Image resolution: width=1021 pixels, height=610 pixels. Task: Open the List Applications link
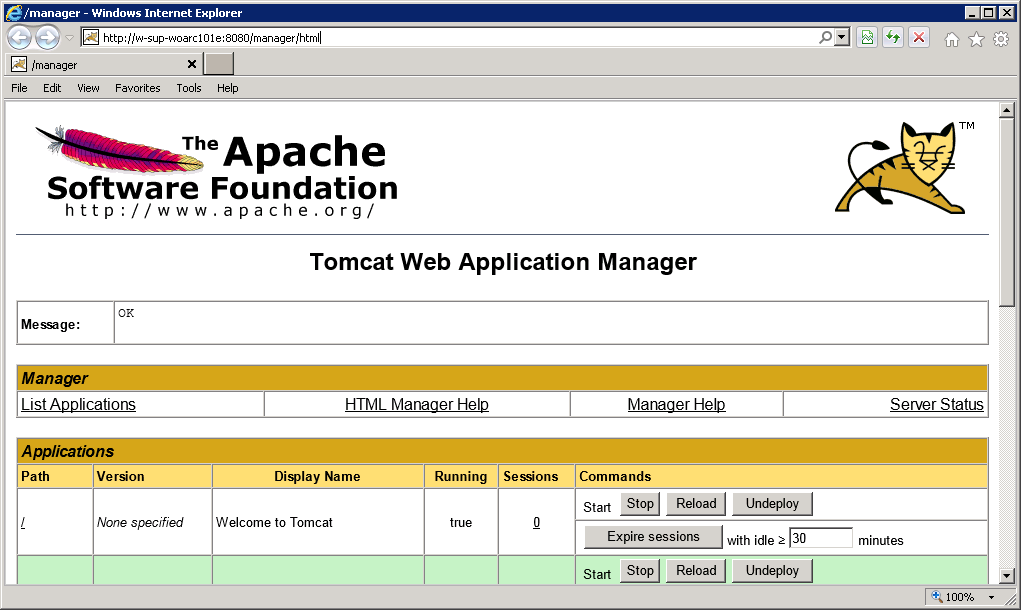tap(78, 404)
